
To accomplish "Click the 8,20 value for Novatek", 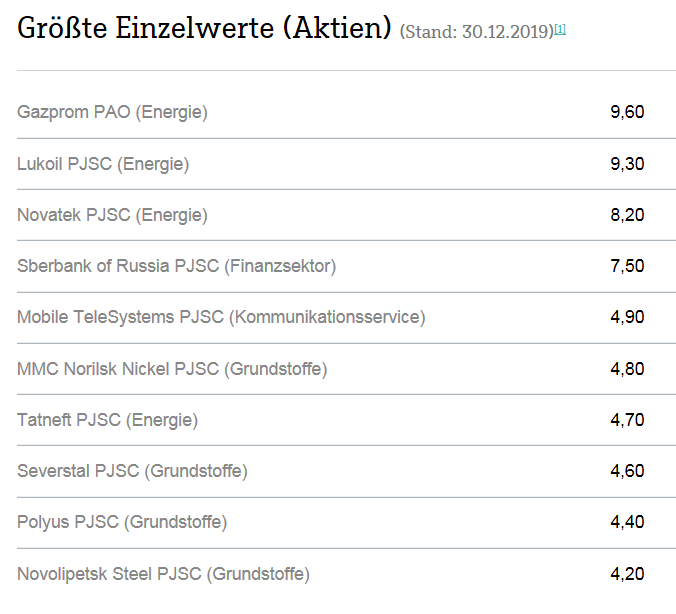I will 627,215.
